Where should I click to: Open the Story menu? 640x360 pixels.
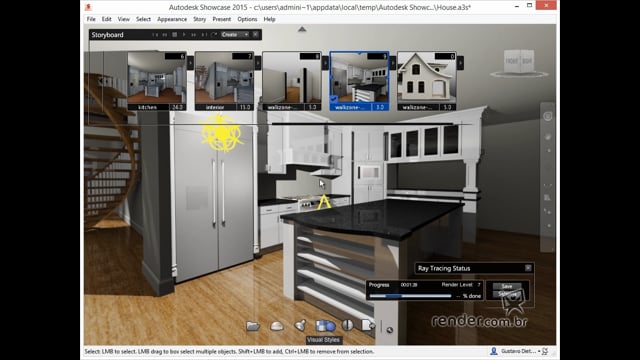[200, 19]
